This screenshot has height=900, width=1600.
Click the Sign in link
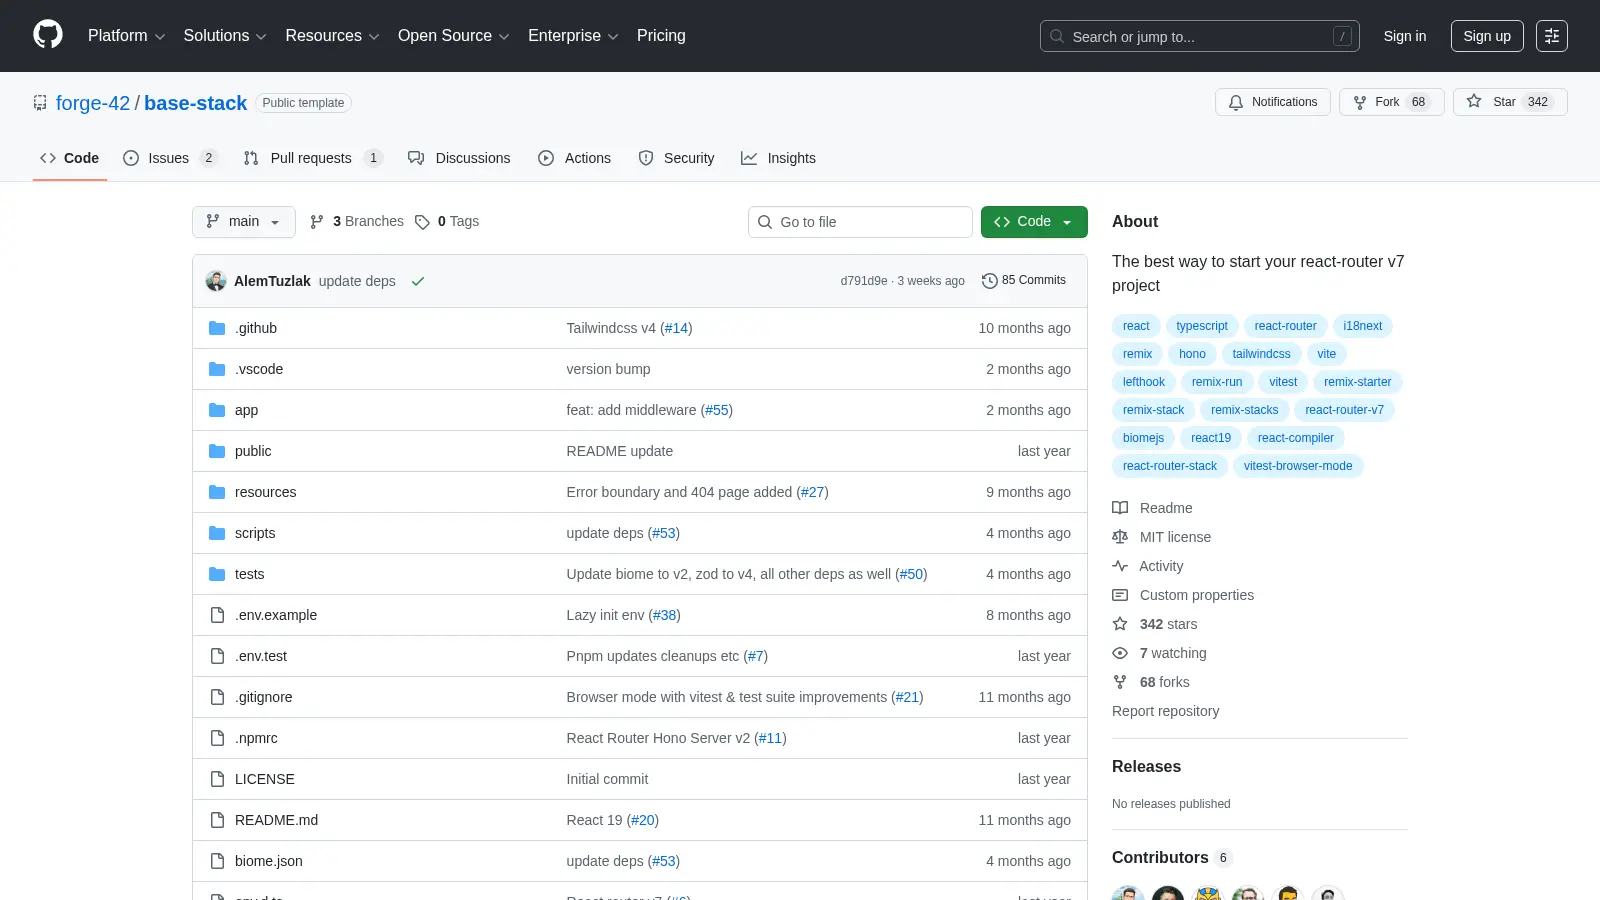[x=1405, y=36]
